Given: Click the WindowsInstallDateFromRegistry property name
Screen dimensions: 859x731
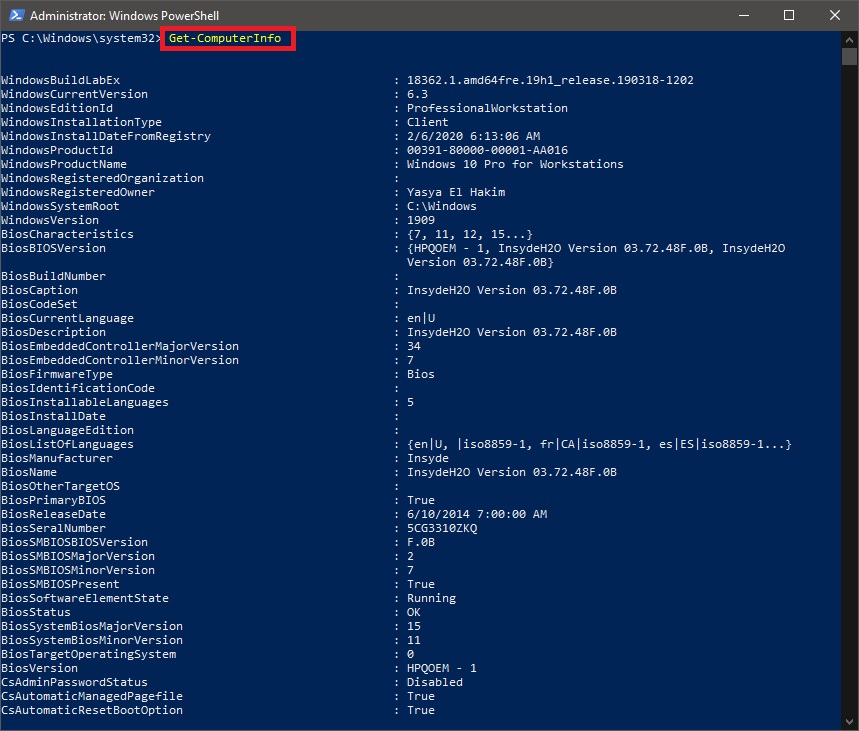Looking at the screenshot, I should point(106,136).
